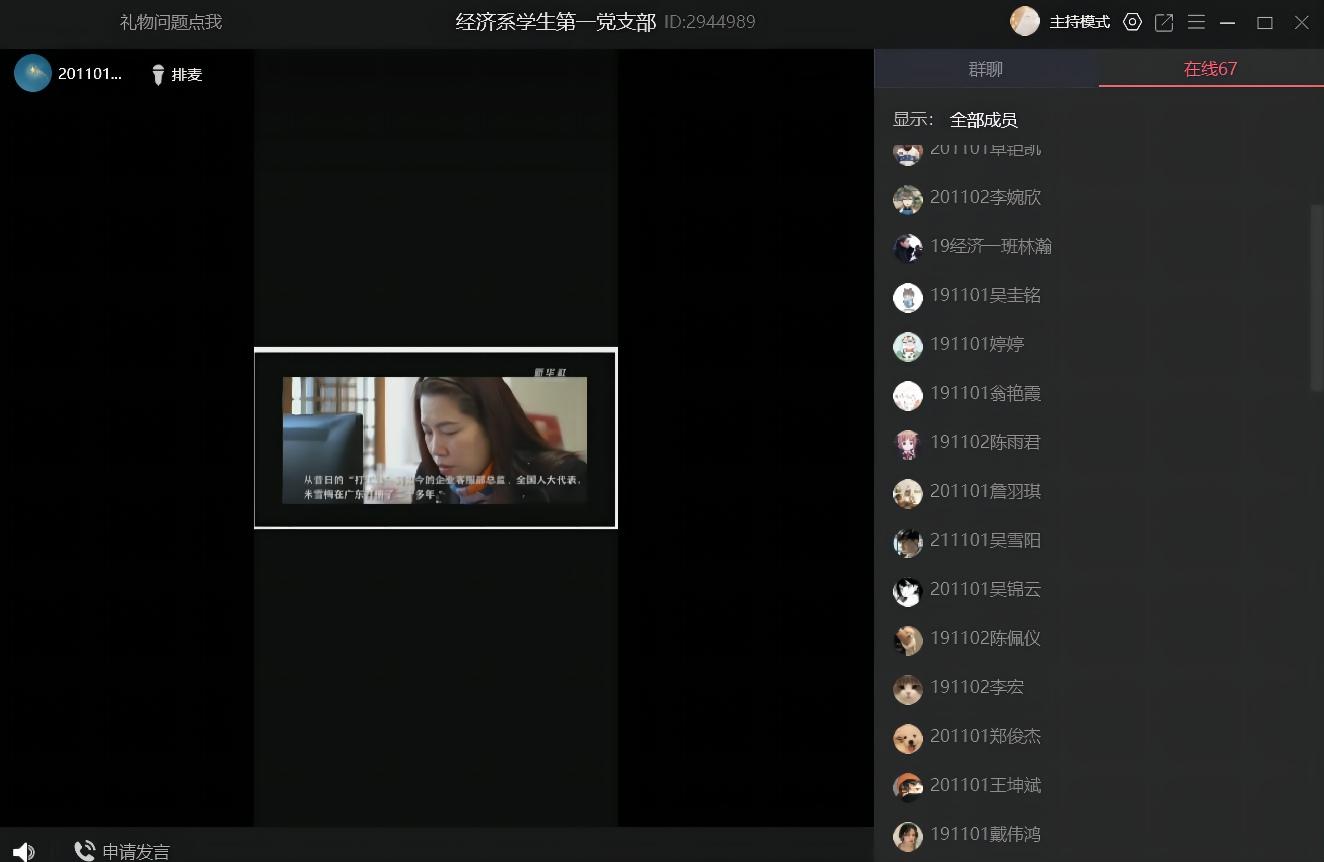
Task: Select member 201101郑俊杰 in list
Action: pyautogui.click(x=985, y=736)
